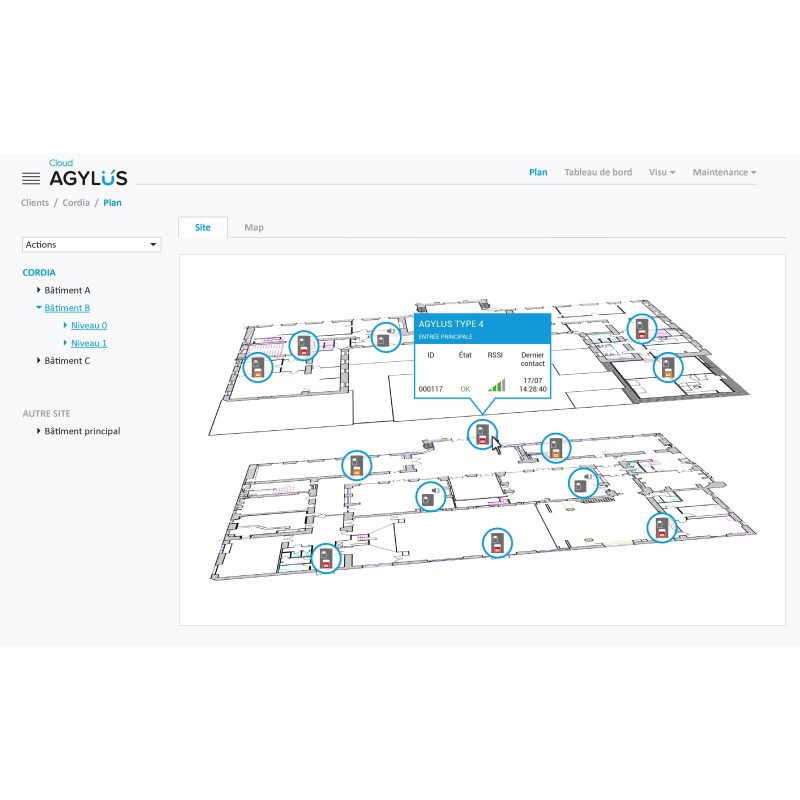Click the sounder device icon on upper floor
This screenshot has height=800, width=800.
tap(383, 338)
